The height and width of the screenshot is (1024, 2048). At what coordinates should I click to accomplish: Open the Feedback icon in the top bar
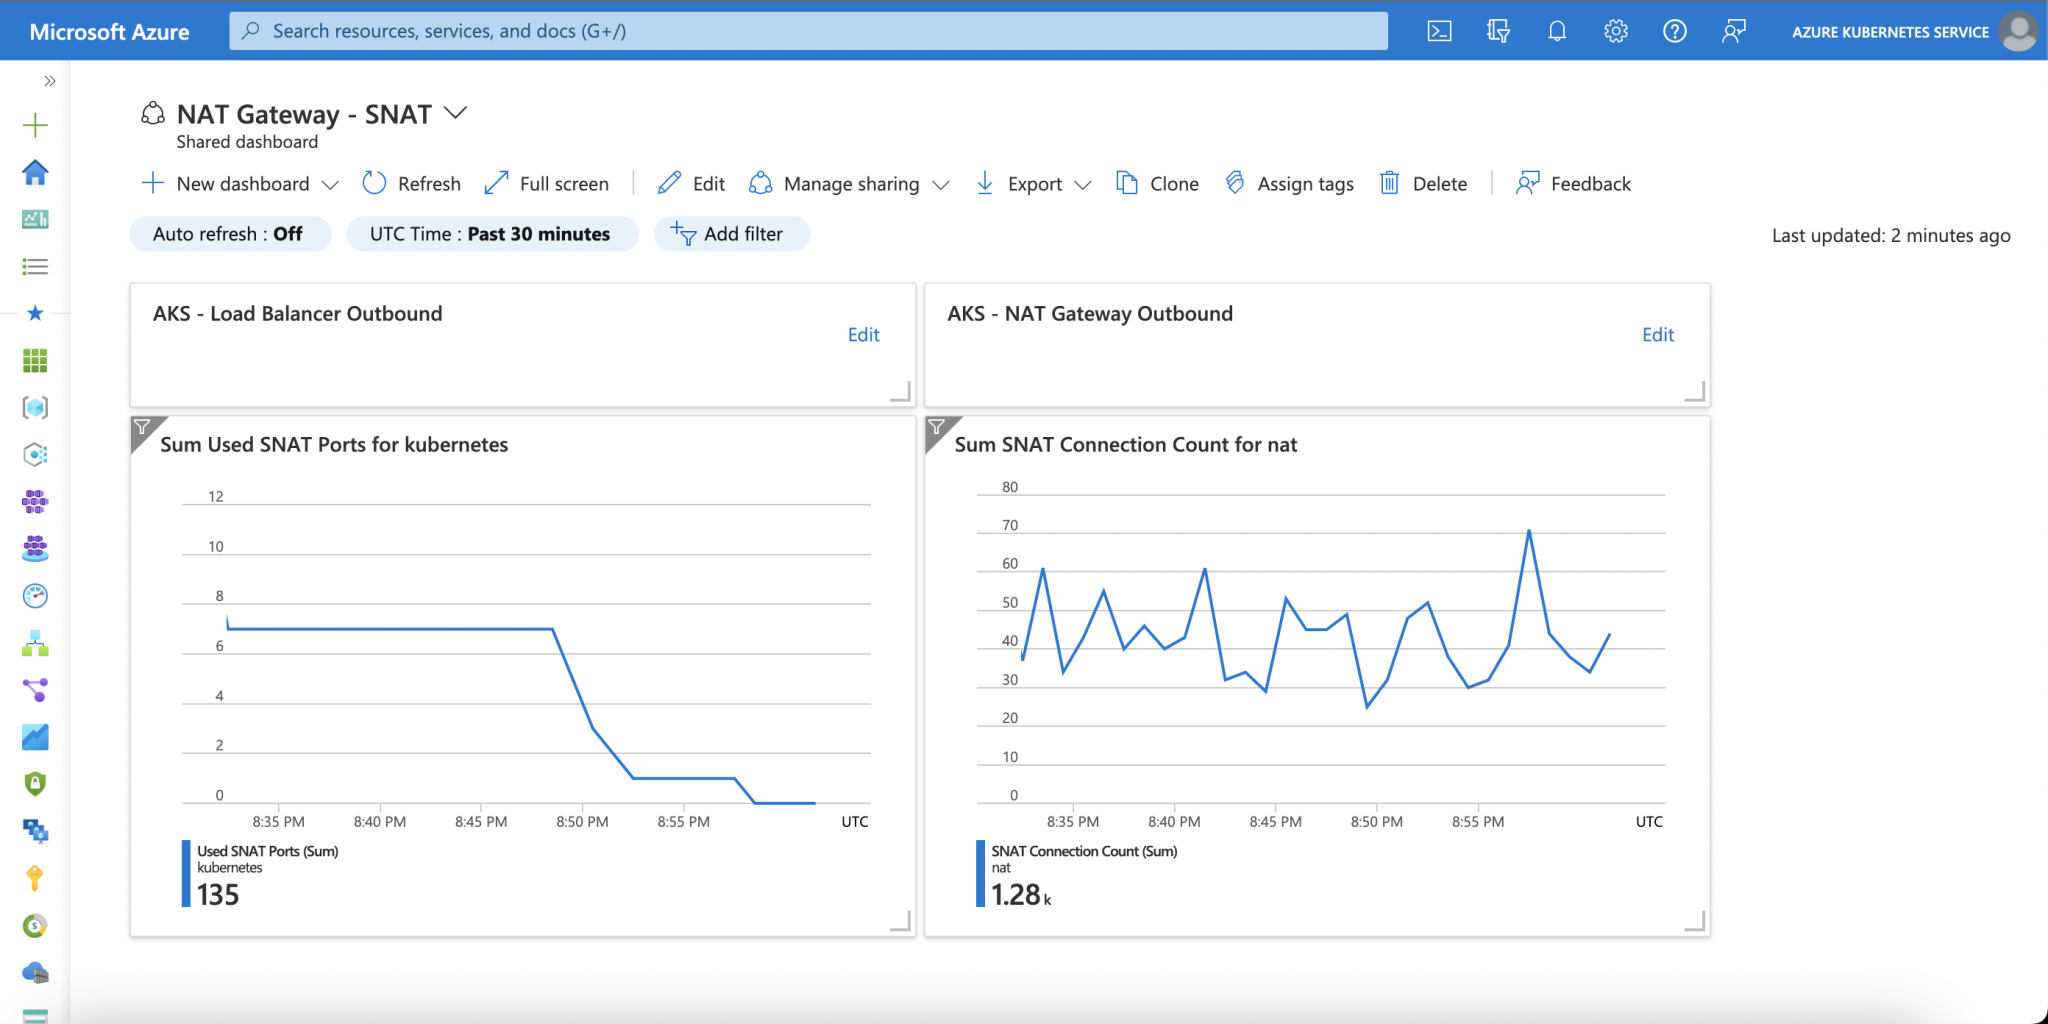[1734, 30]
